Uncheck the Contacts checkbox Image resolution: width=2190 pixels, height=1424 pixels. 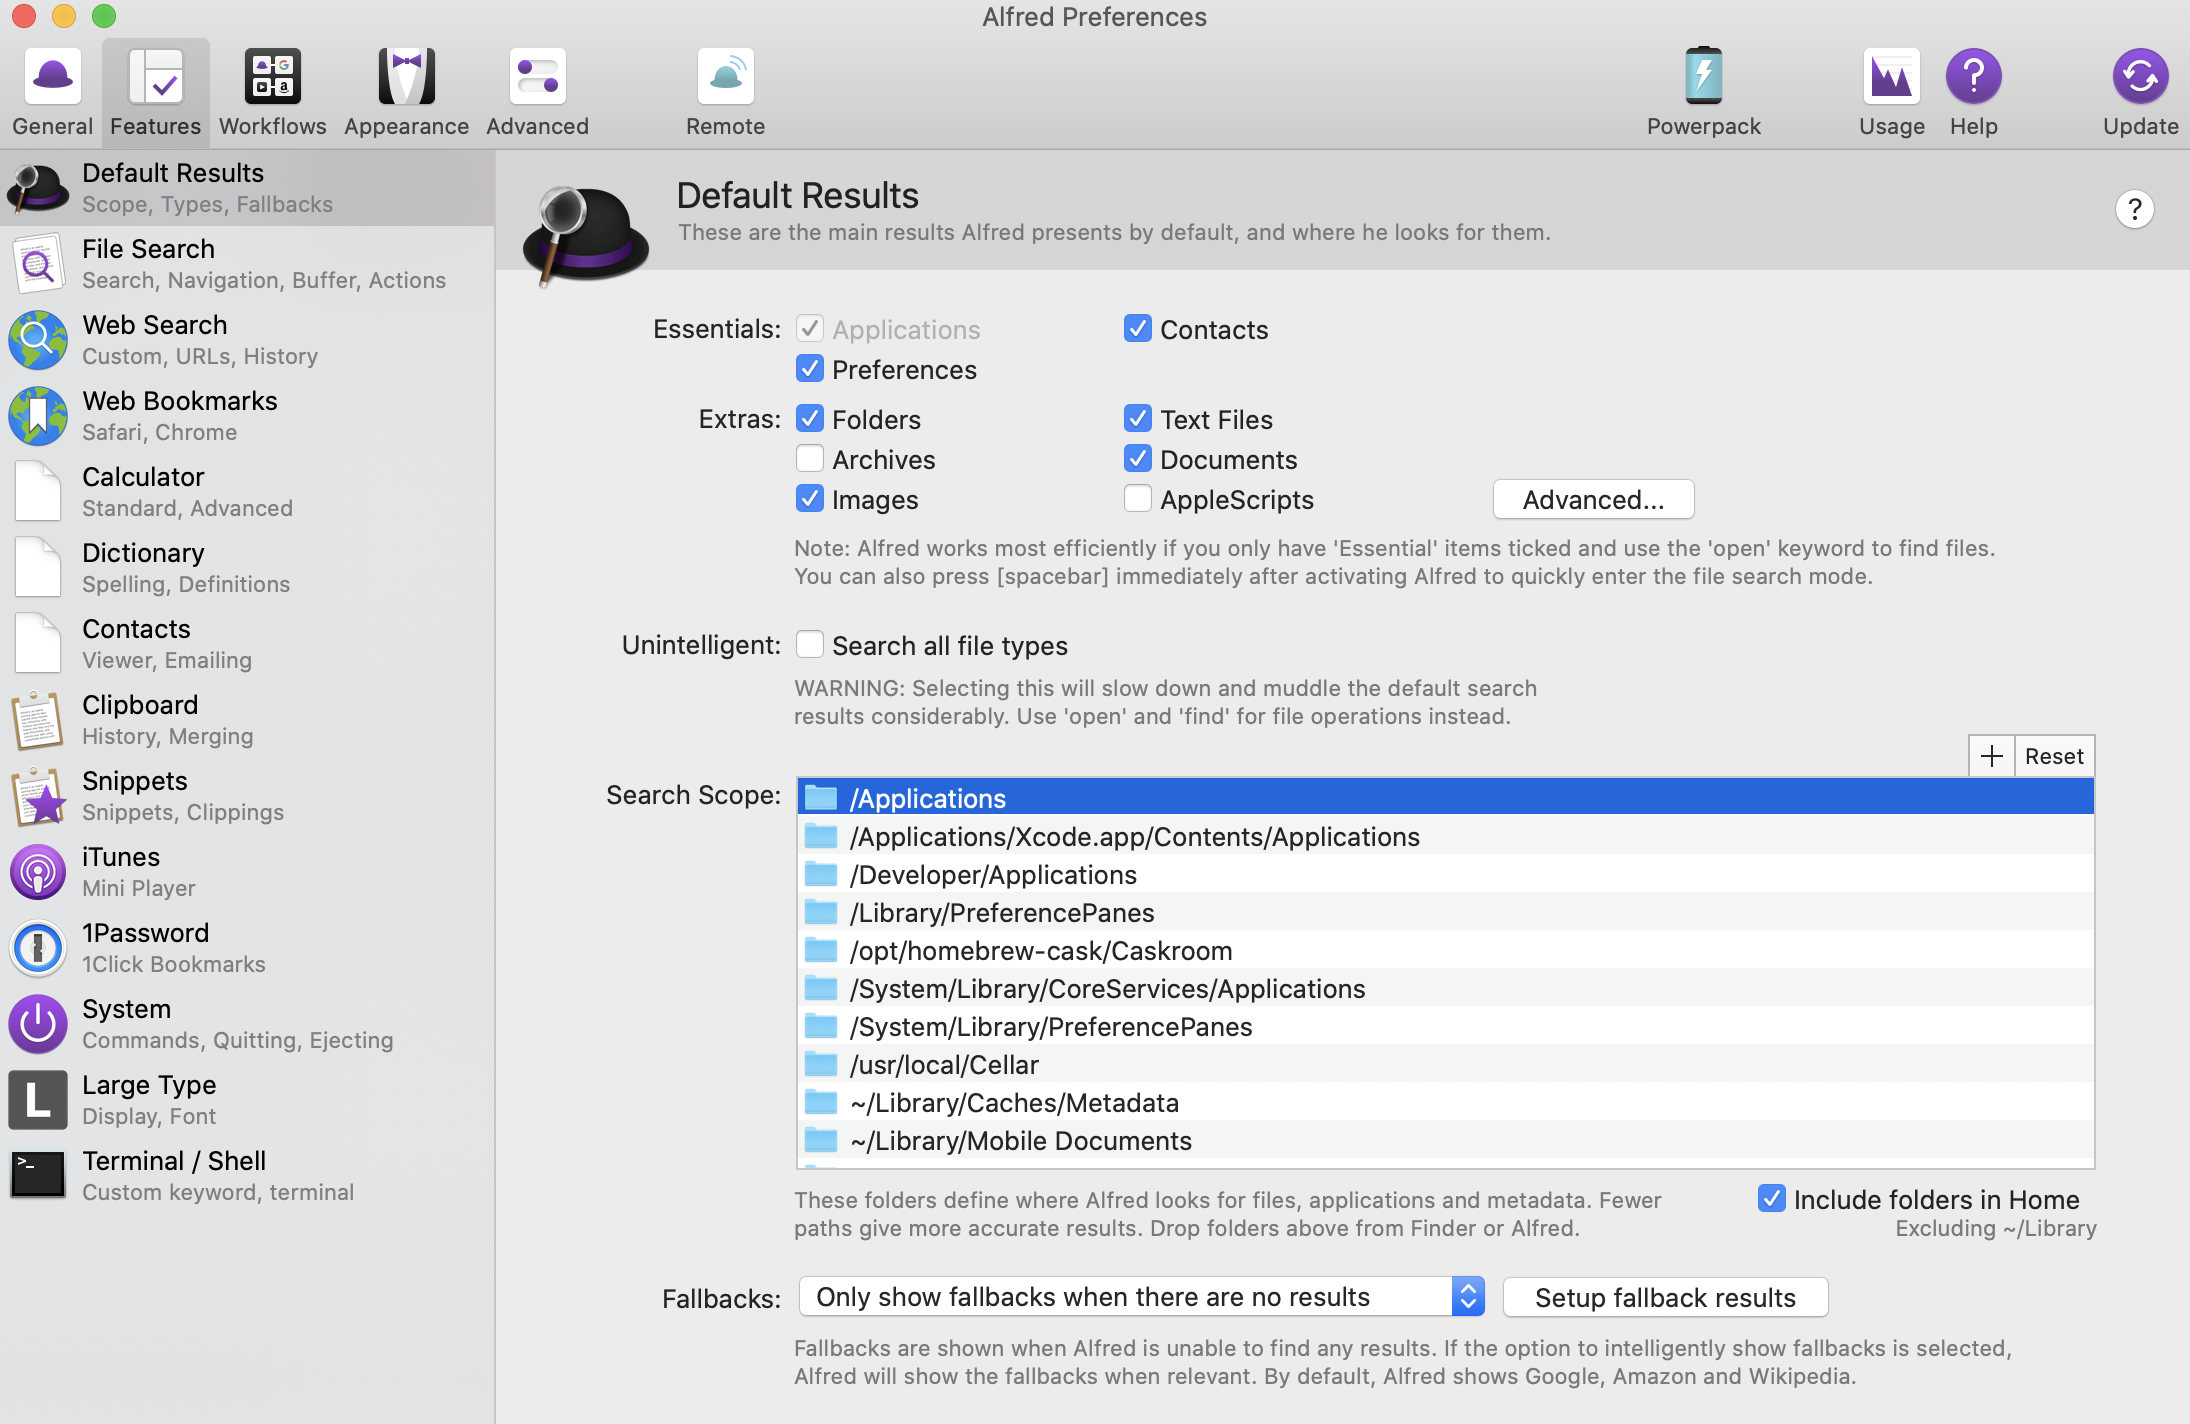point(1138,329)
